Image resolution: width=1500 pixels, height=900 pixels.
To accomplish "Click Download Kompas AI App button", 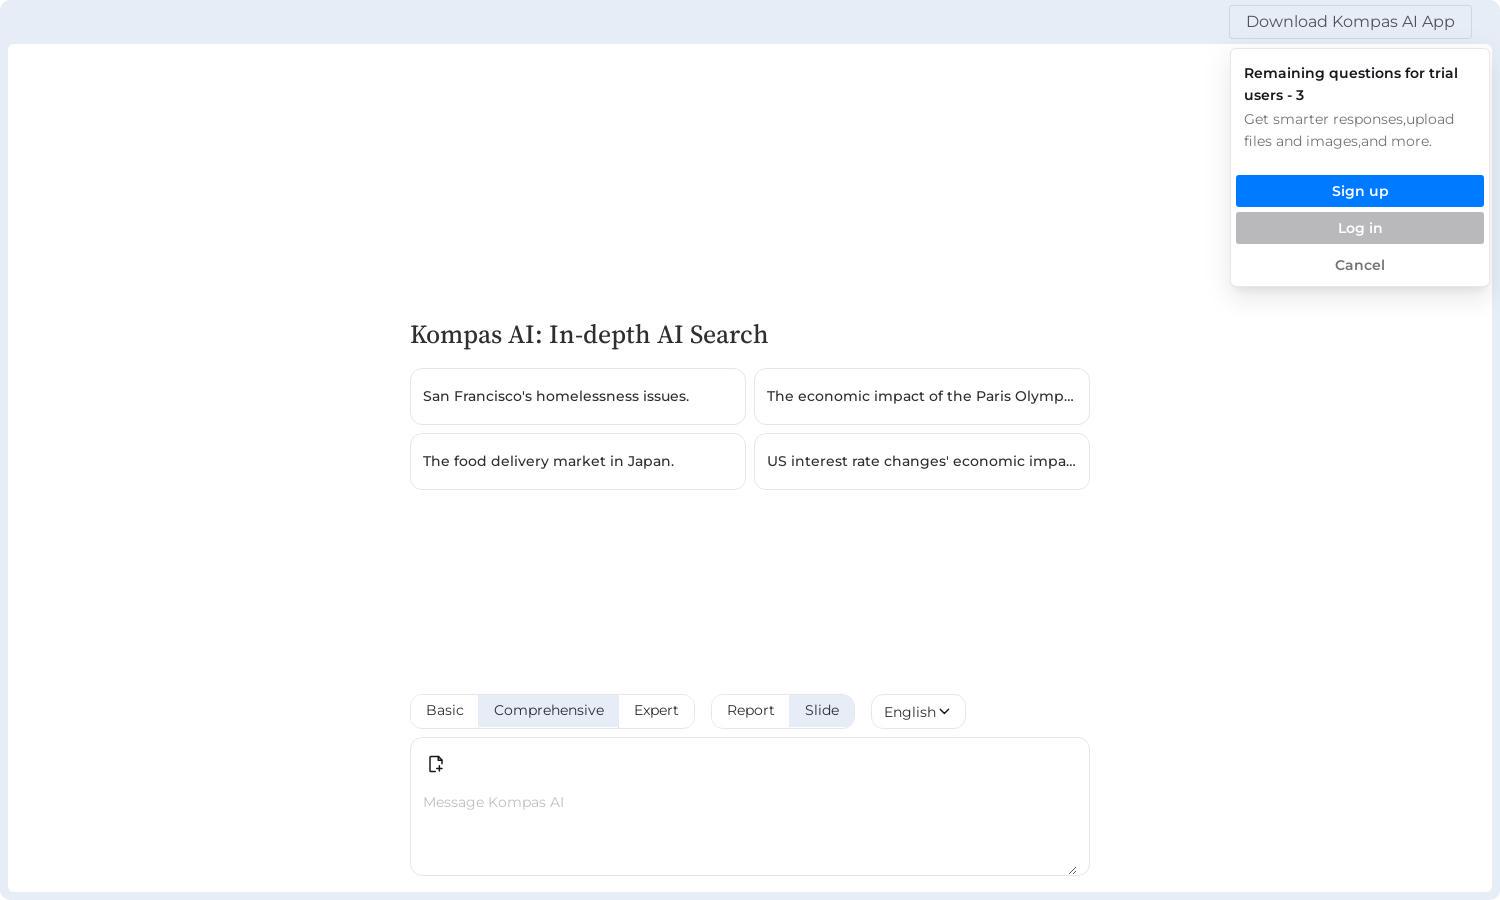I will click(x=1350, y=22).
